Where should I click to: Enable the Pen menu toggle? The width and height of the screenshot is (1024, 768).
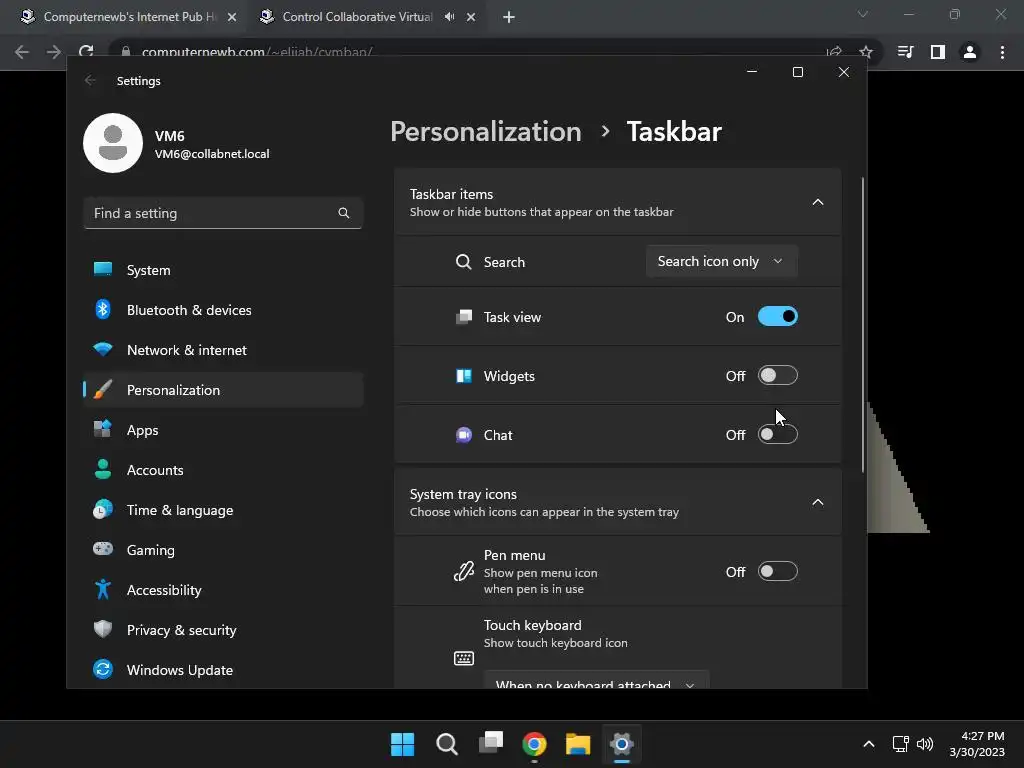(x=777, y=571)
